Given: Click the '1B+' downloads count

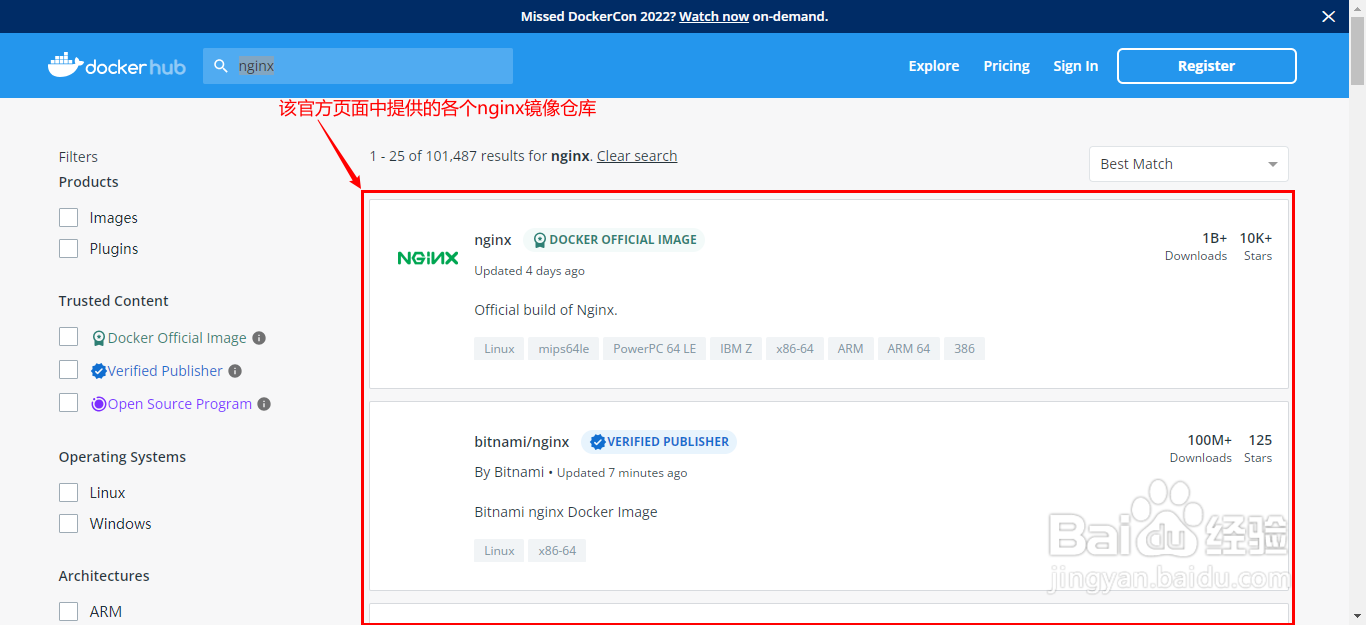Looking at the screenshot, I should (1214, 238).
